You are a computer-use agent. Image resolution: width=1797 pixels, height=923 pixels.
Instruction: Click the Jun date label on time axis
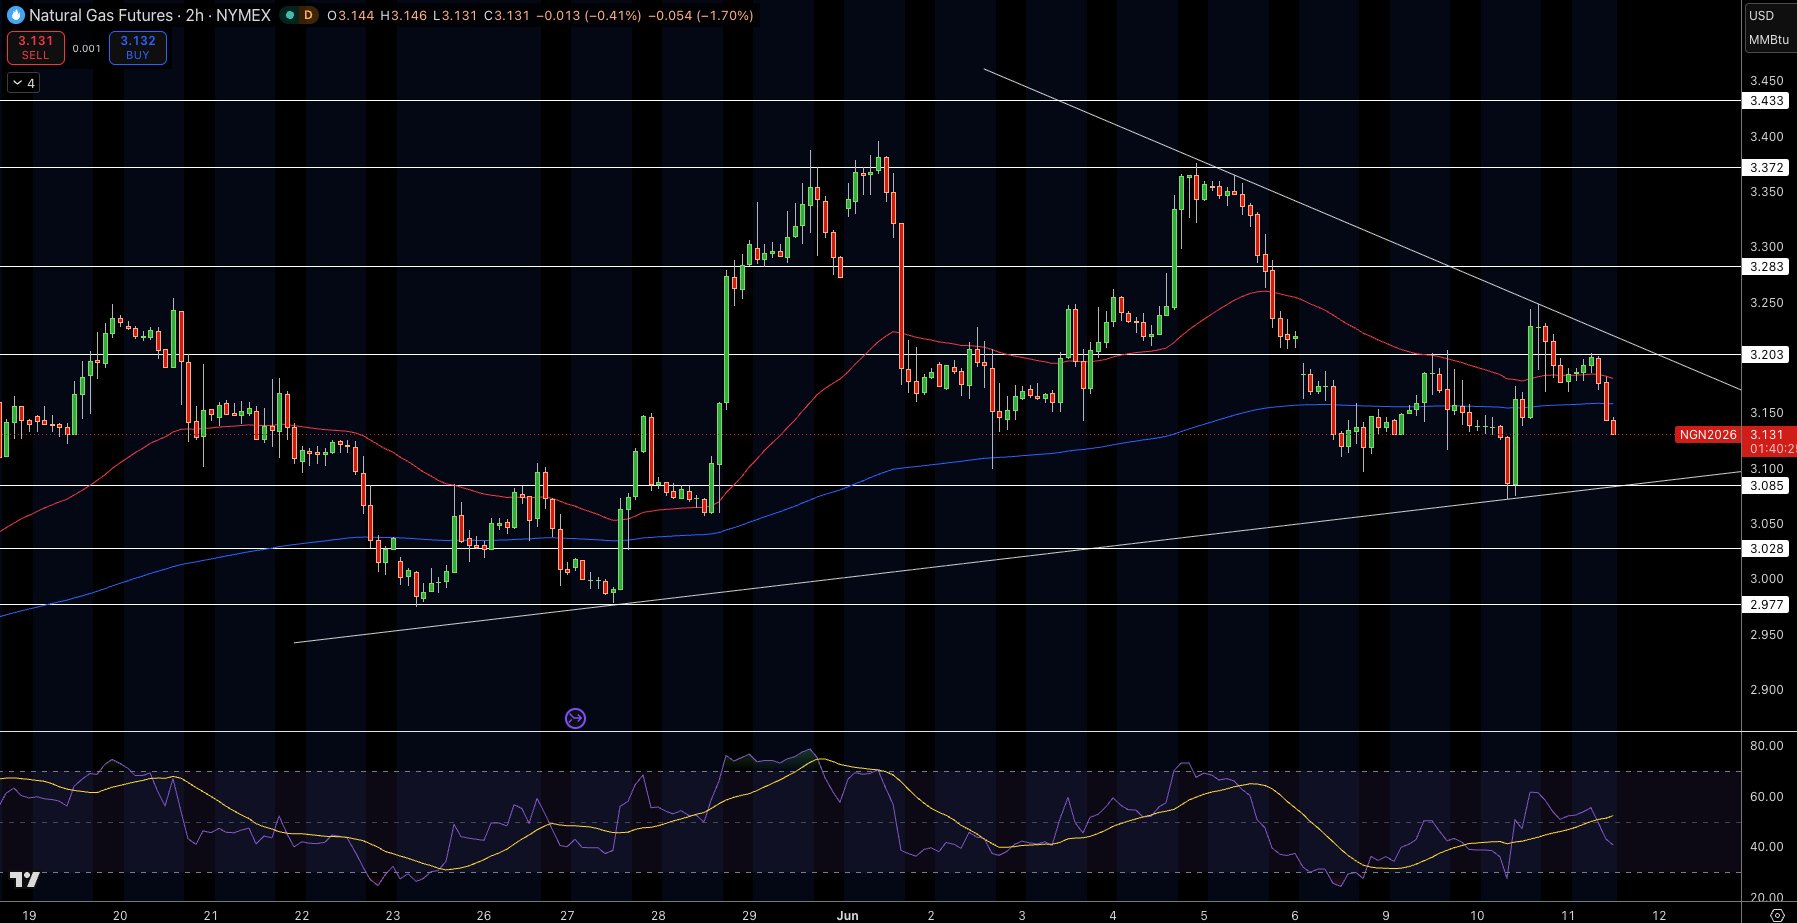point(848,915)
